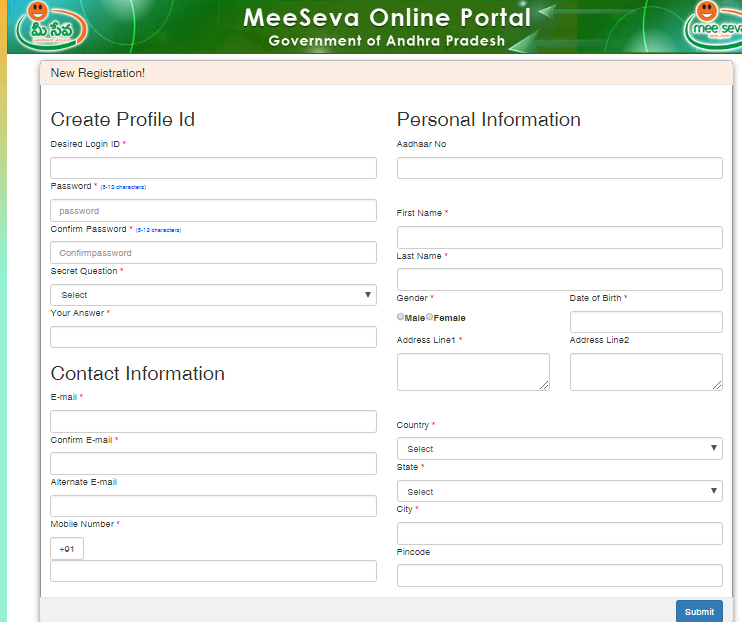Click the First Name text box
The image size is (742, 622).
[x=559, y=237]
